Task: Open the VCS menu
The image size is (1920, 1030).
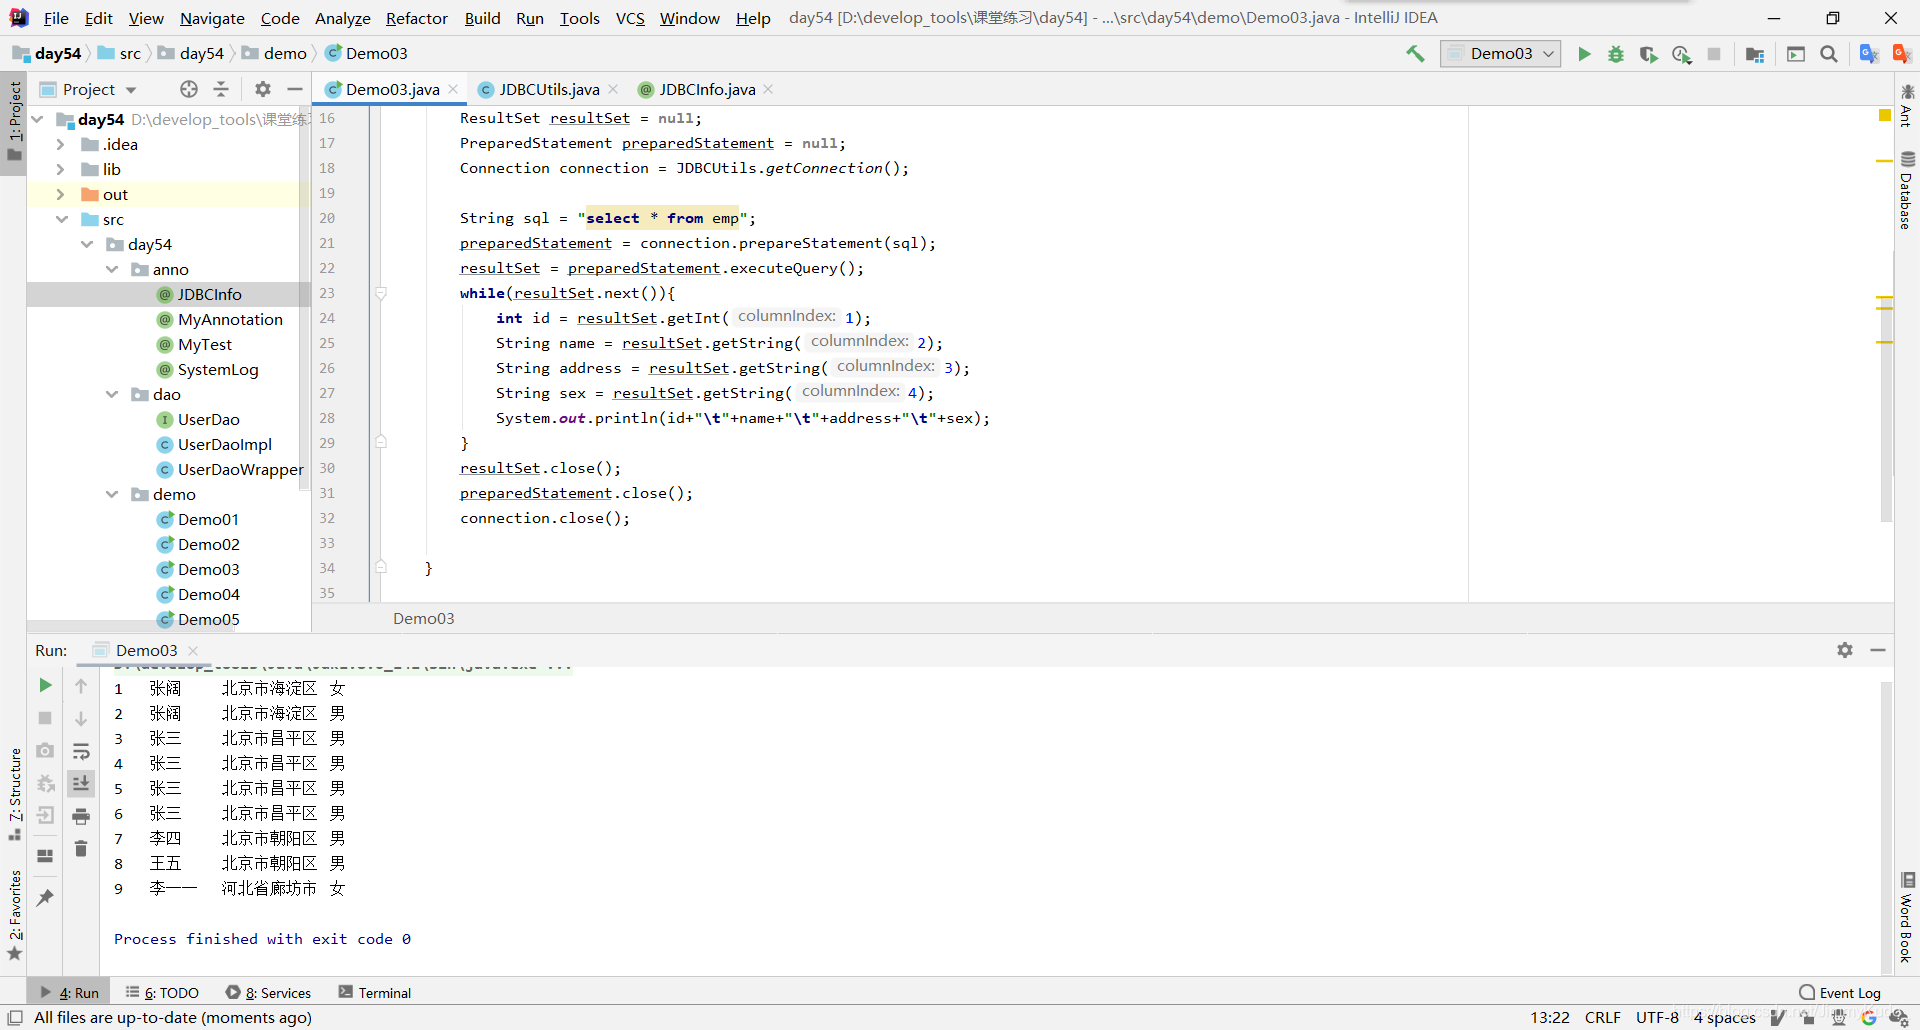Action: 630,18
